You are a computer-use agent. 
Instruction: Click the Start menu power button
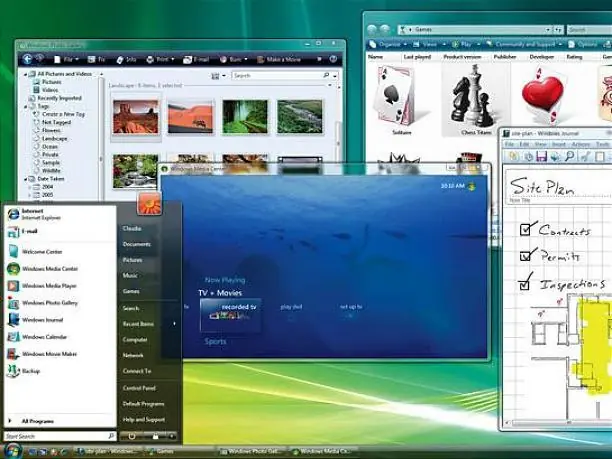[x=132, y=436]
